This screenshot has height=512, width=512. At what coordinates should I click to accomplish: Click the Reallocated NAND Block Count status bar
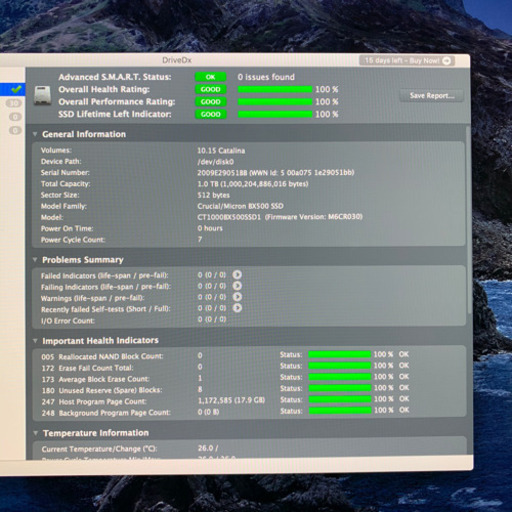(339, 354)
